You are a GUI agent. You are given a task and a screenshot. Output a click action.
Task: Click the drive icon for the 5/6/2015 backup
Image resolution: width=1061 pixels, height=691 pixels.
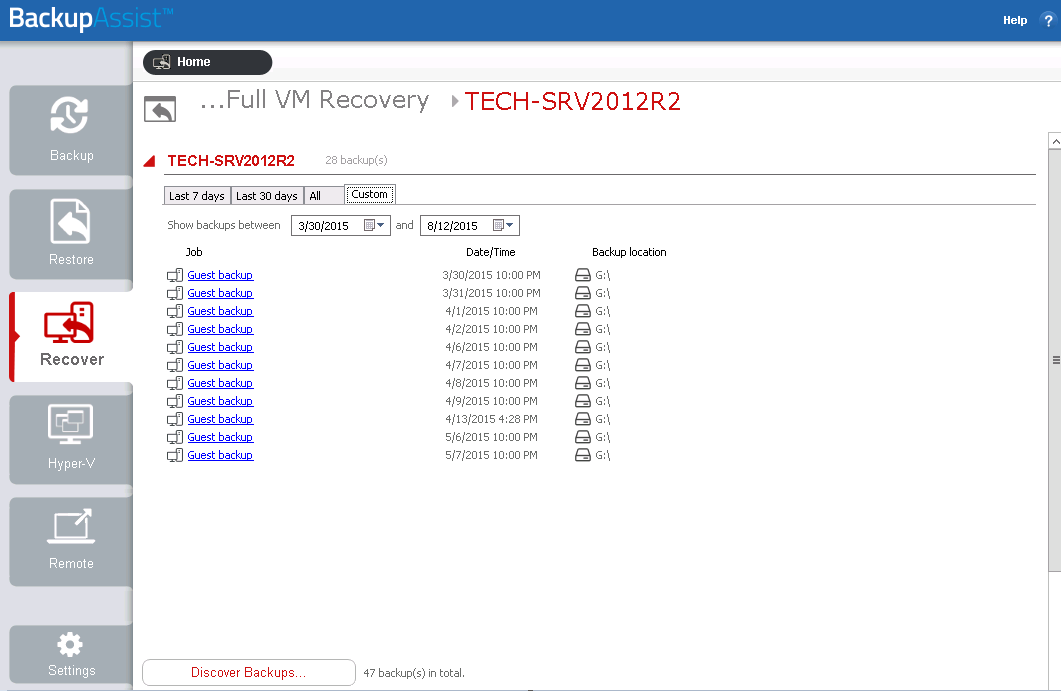click(x=583, y=437)
